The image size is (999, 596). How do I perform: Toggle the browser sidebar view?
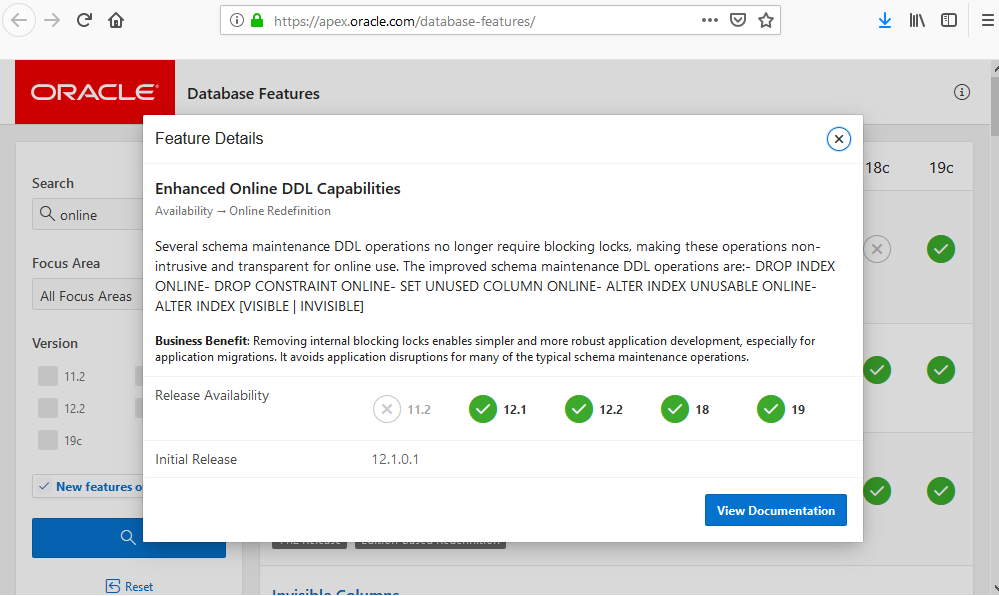(x=949, y=20)
